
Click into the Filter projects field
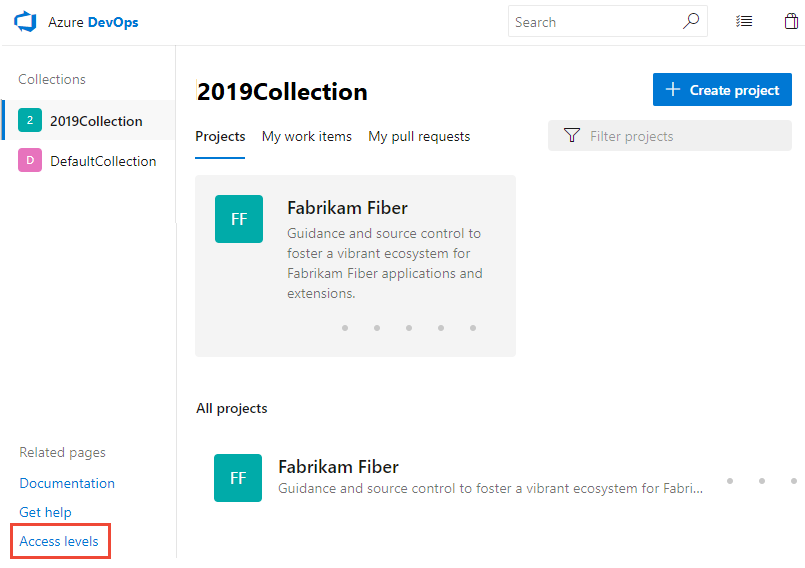[680, 136]
